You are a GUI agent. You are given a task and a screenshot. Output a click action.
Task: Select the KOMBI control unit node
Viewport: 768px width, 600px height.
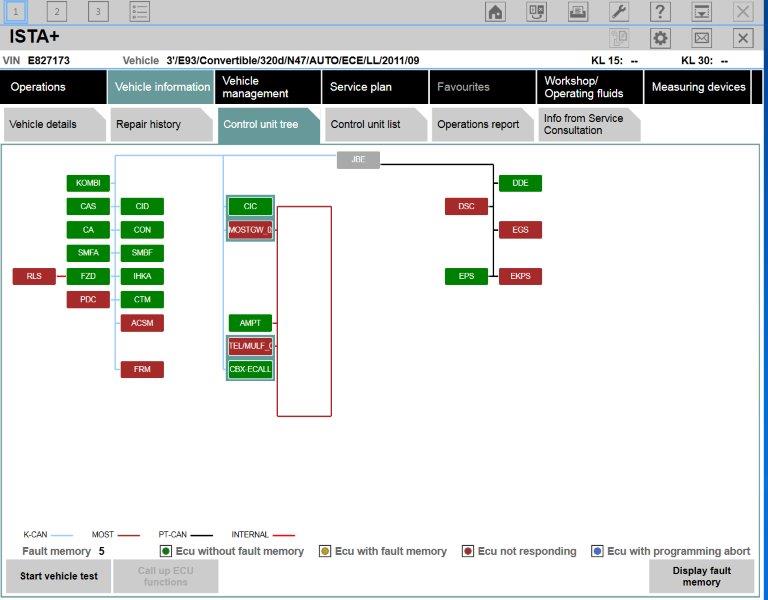click(88, 183)
